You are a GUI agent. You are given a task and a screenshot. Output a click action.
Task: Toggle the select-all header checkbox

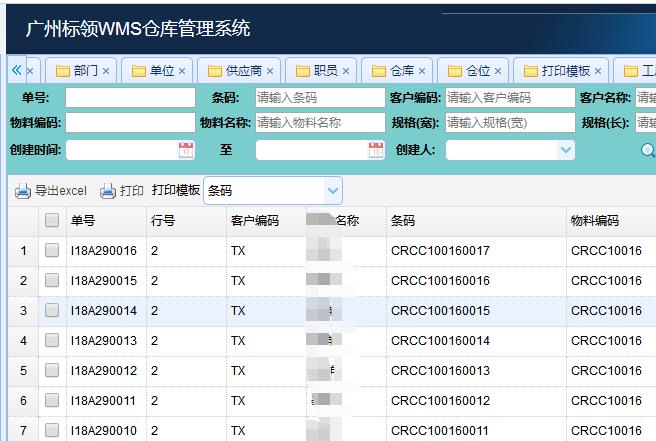52,221
